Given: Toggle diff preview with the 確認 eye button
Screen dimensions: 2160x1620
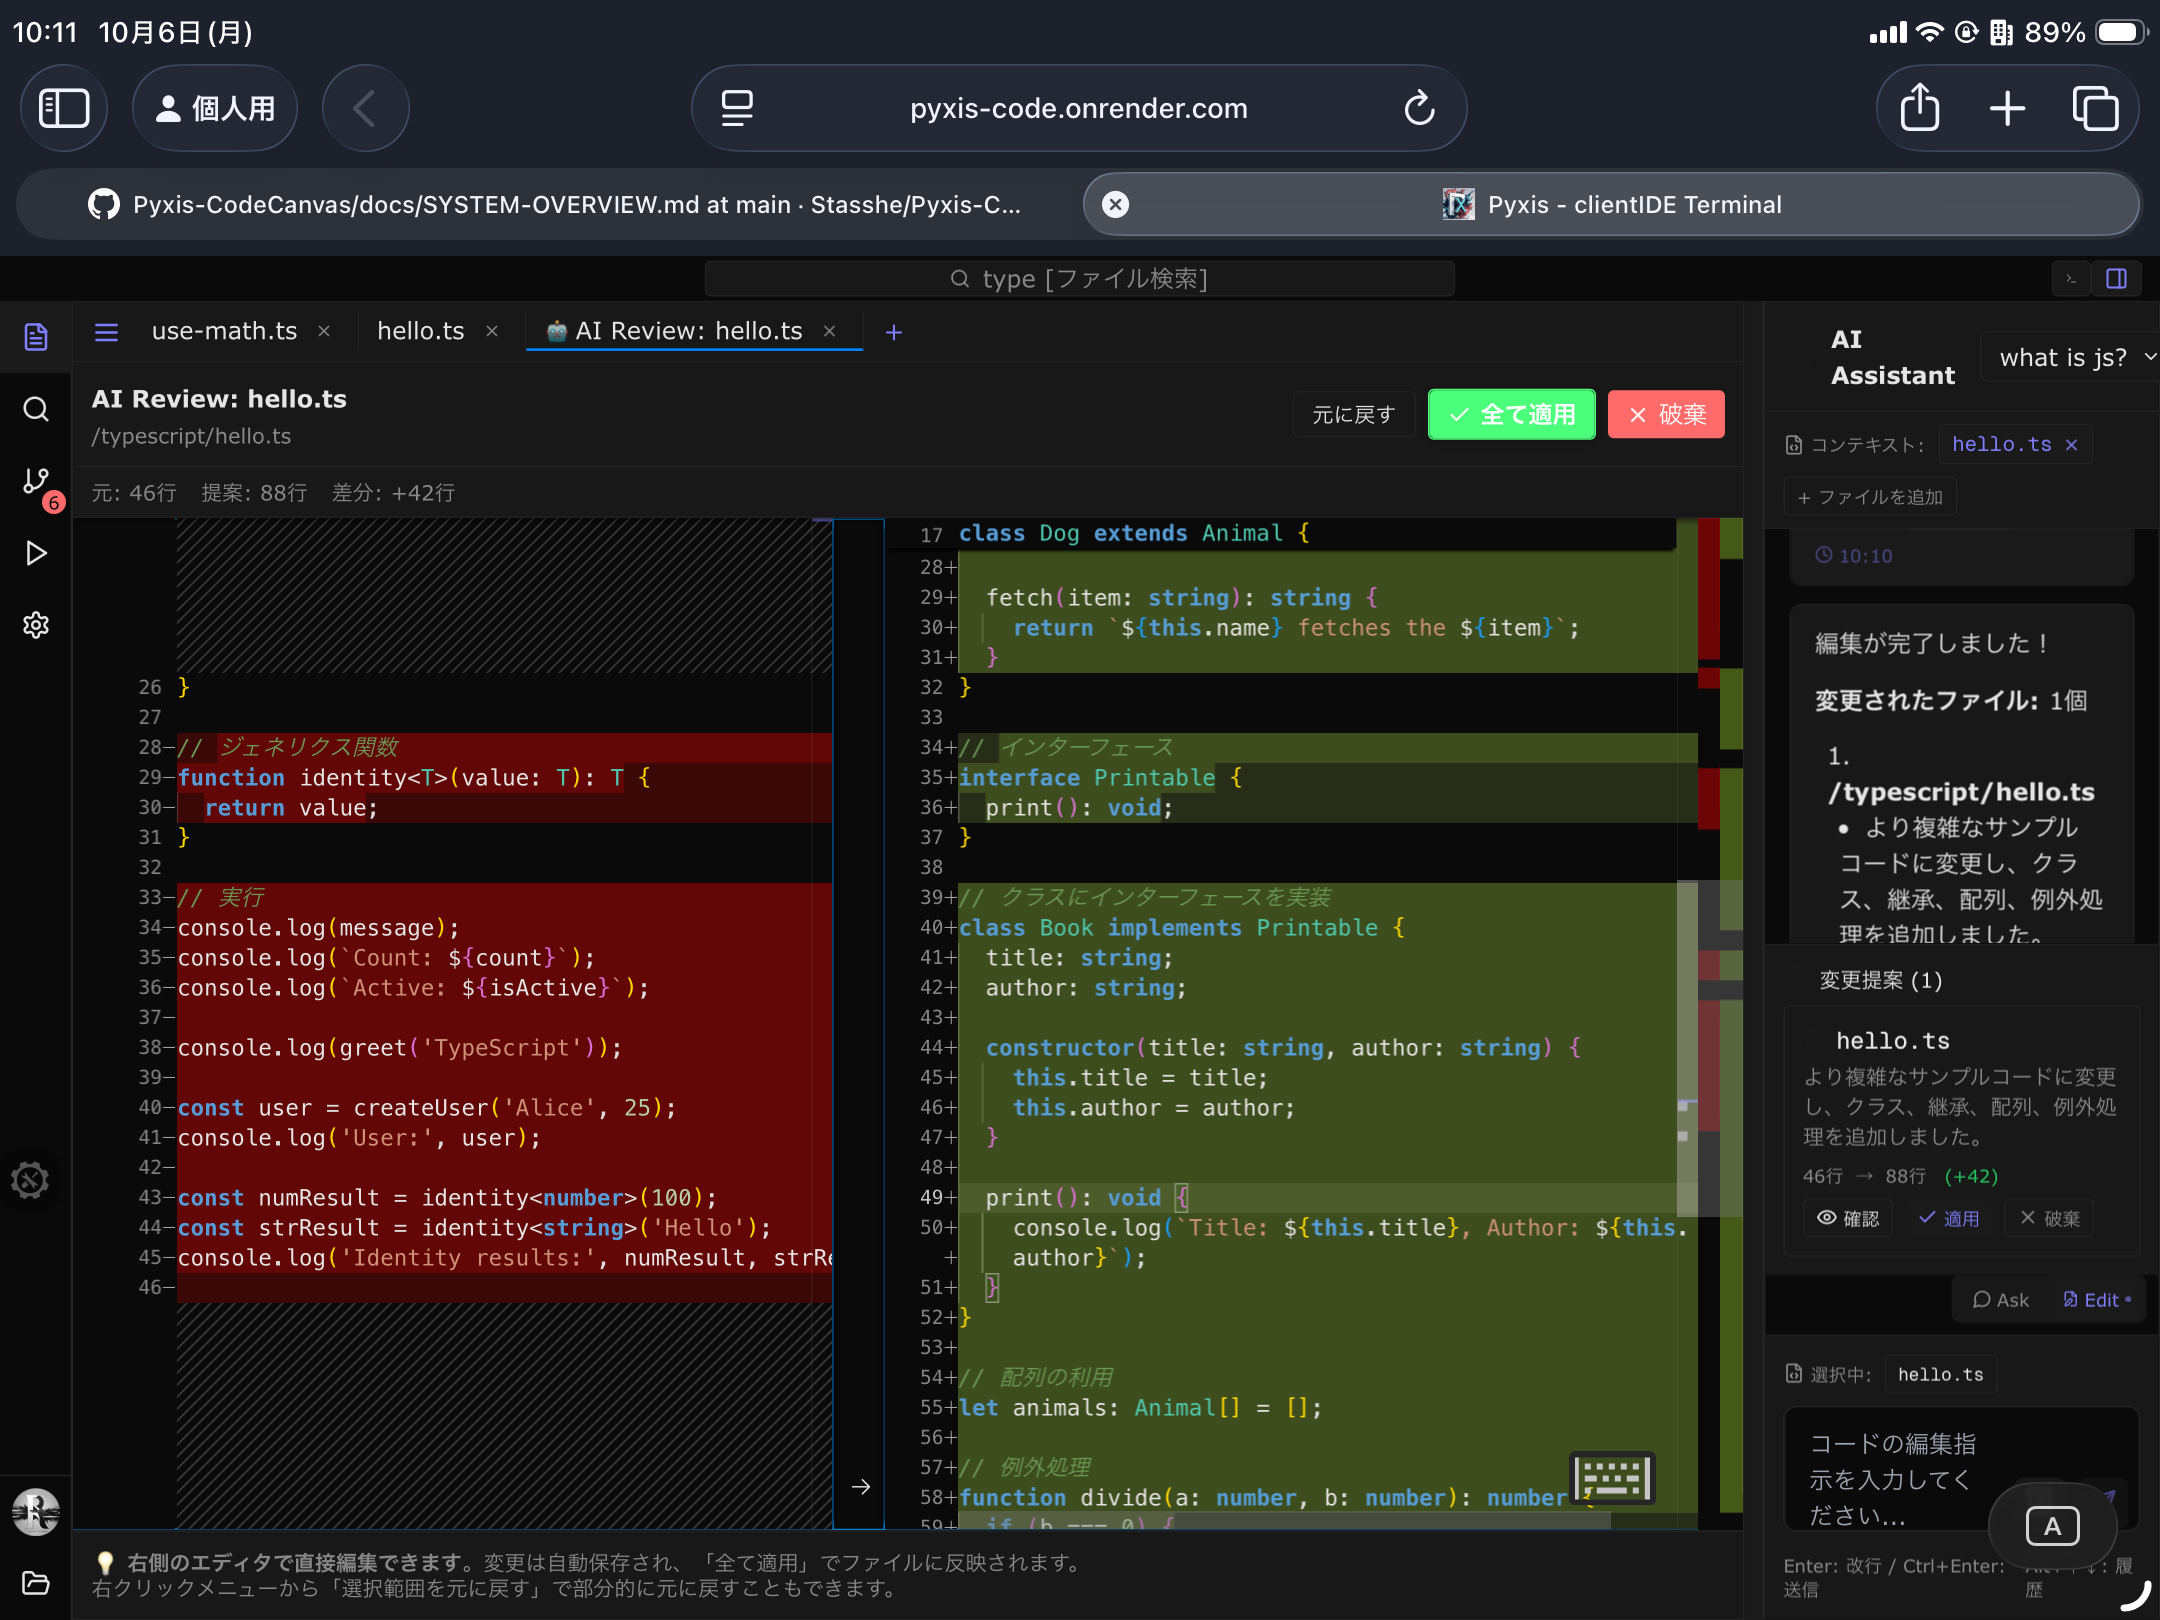Looking at the screenshot, I should 1848,1218.
